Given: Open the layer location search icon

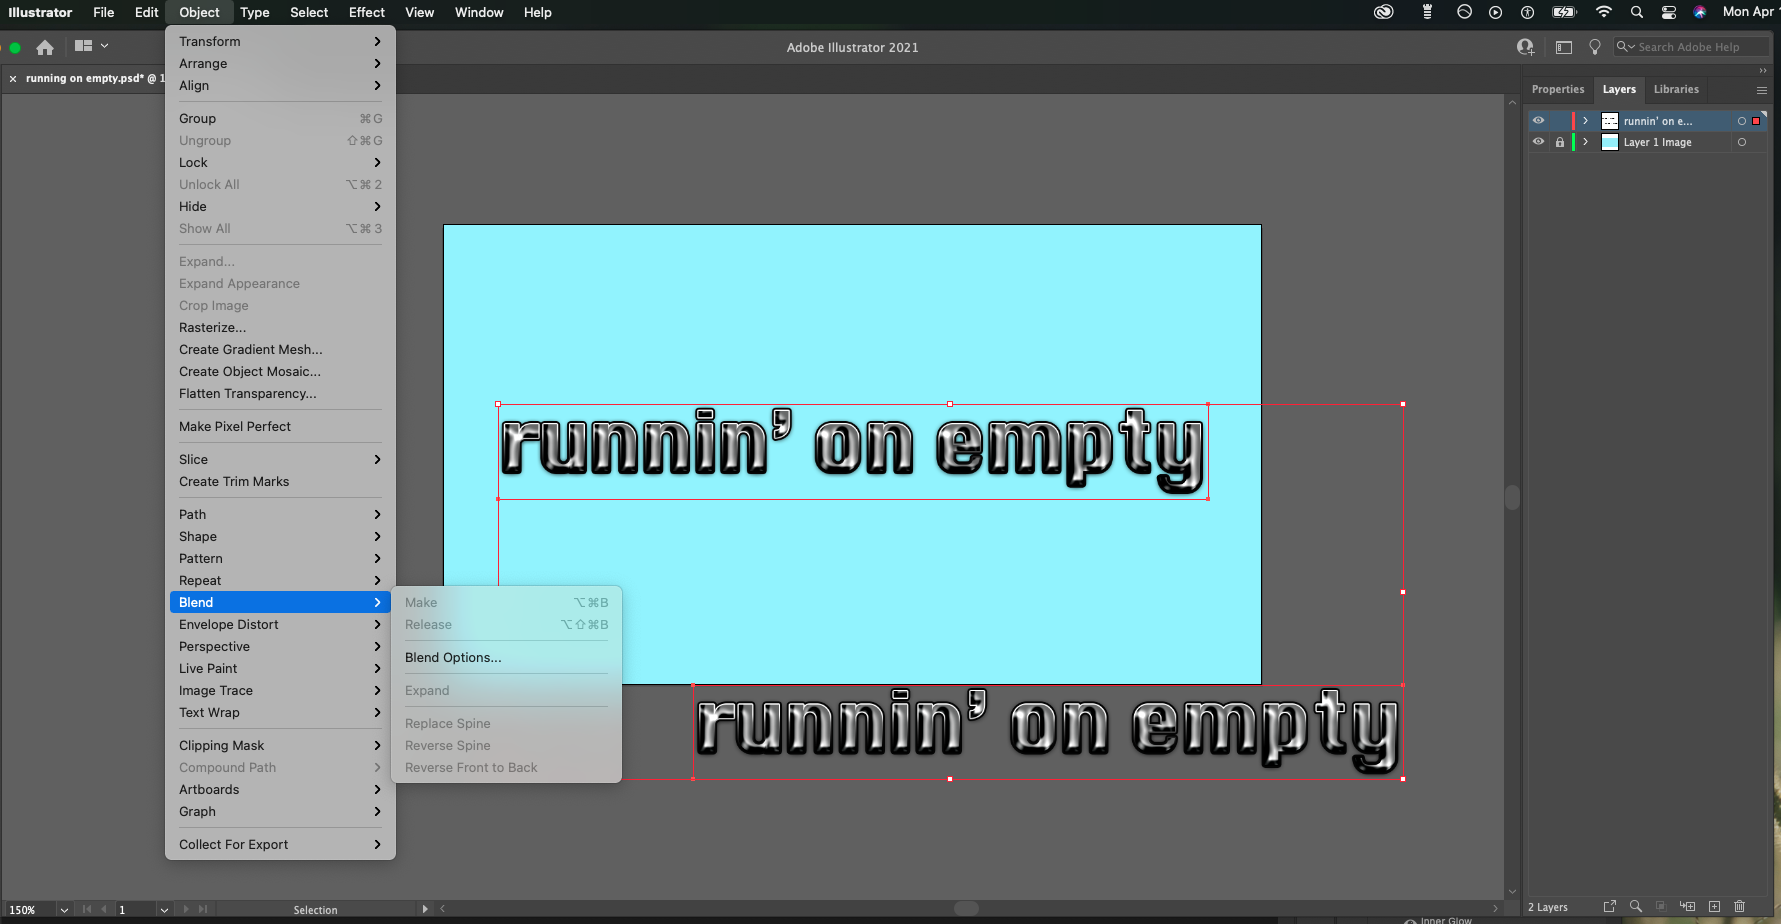Looking at the screenshot, I should click(x=1636, y=907).
